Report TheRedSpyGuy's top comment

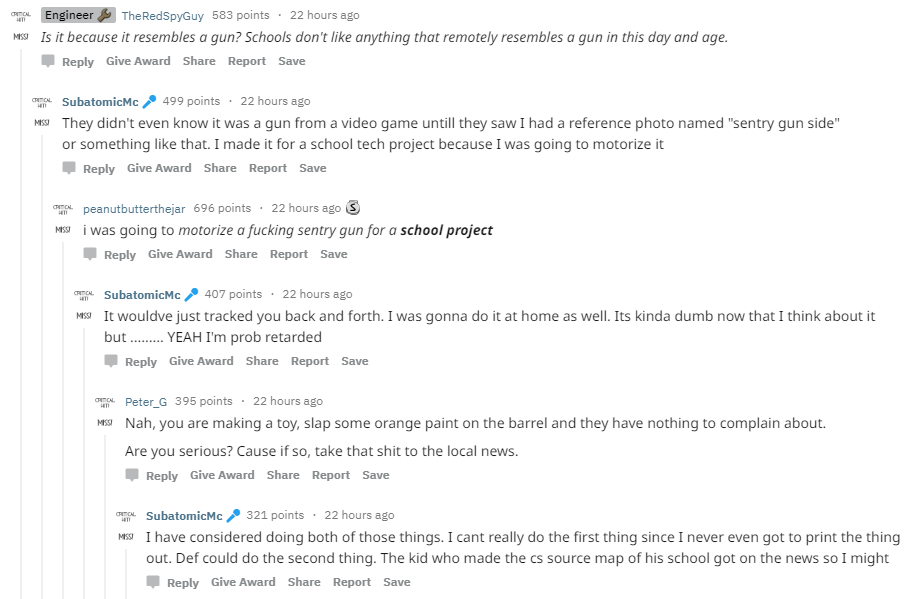coord(247,61)
